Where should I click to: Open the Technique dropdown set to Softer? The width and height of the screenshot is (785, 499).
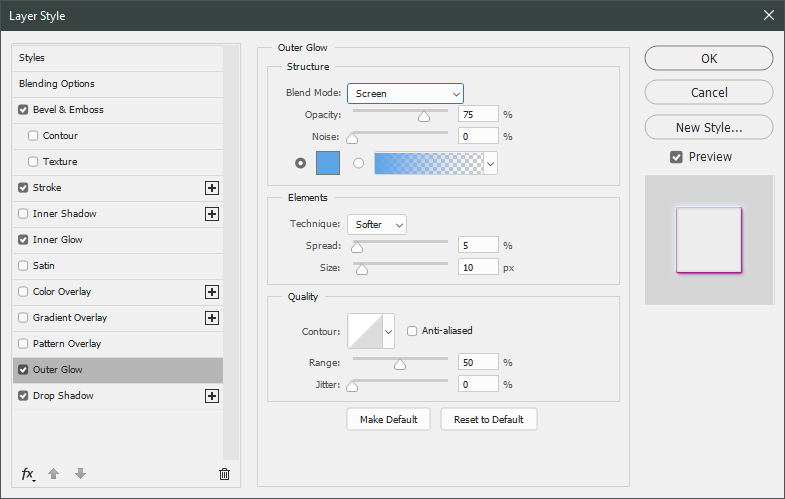(x=376, y=225)
